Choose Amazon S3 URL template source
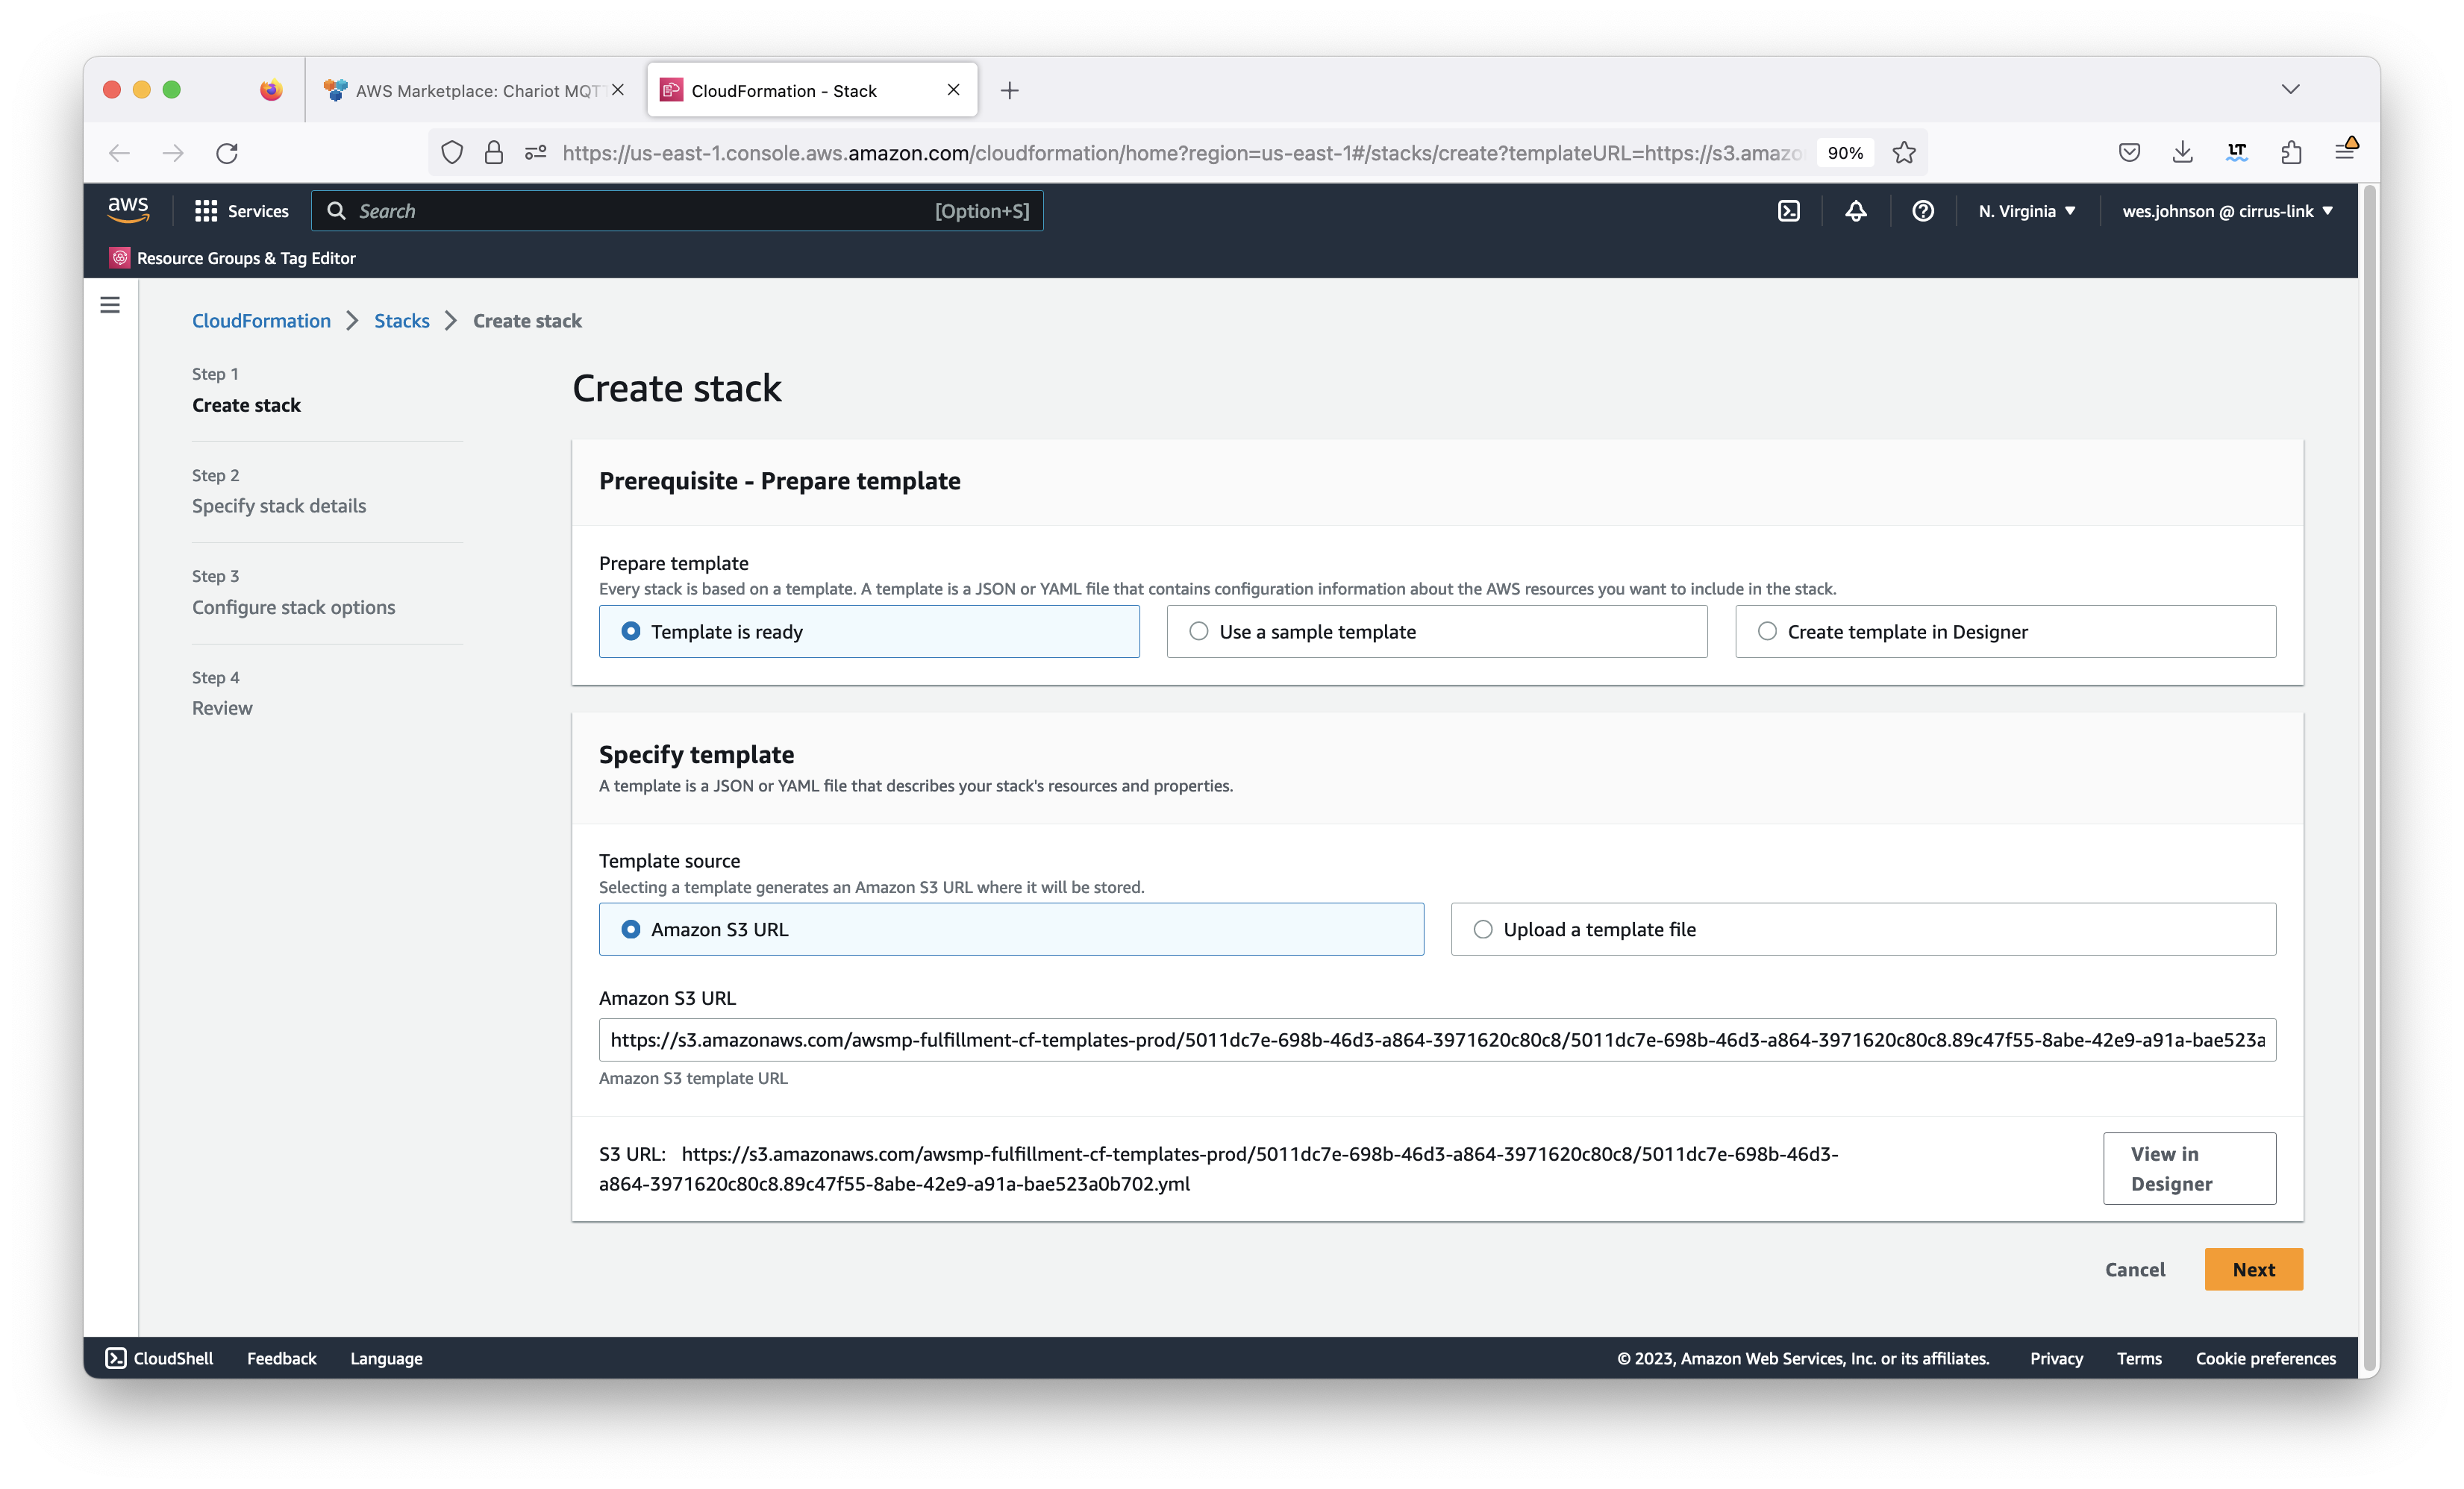Viewport: 2464px width, 1489px height. pyautogui.click(x=1011, y=929)
